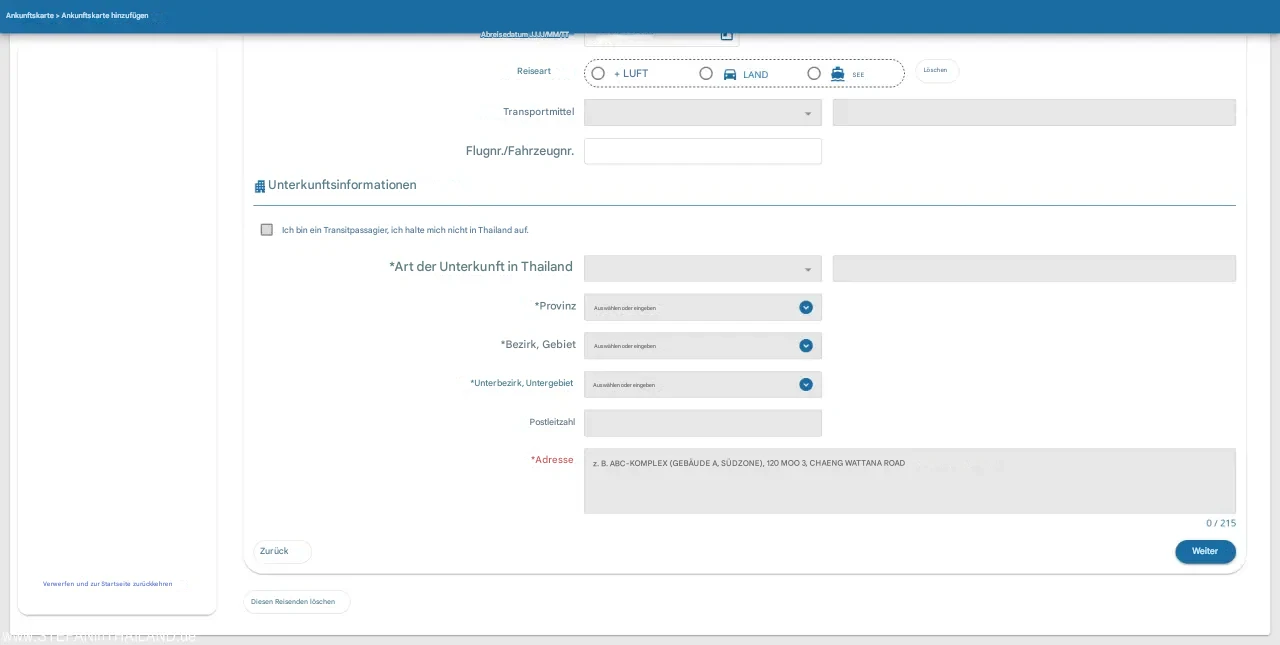The width and height of the screenshot is (1280, 645).
Task: Check the Transitpassagier checkbox
Action: coord(267,230)
